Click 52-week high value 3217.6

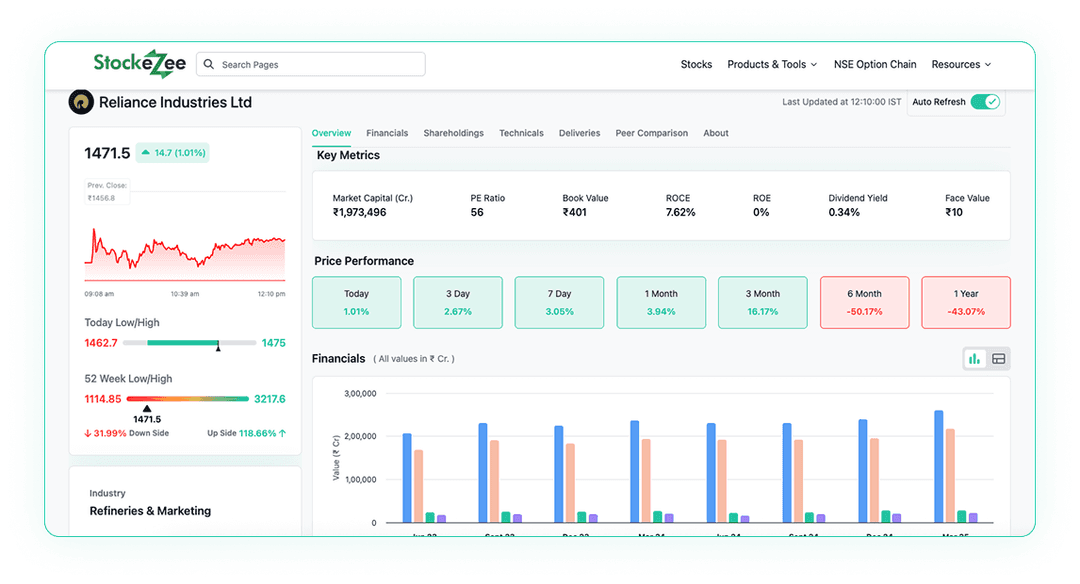tap(269, 399)
